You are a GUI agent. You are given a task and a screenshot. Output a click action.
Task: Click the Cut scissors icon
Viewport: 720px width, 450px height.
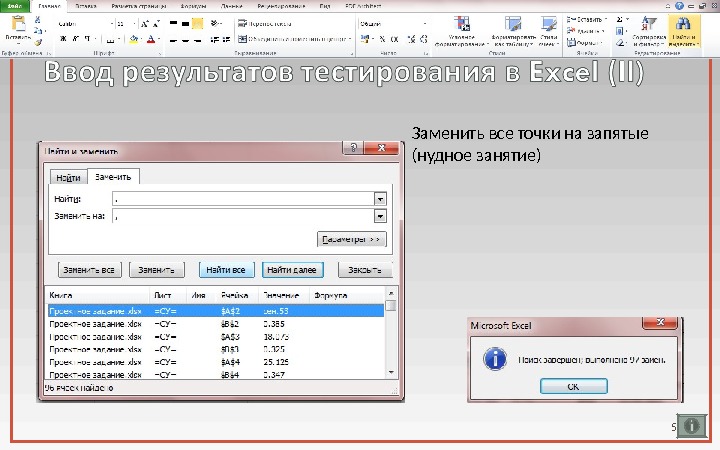tap(38, 20)
